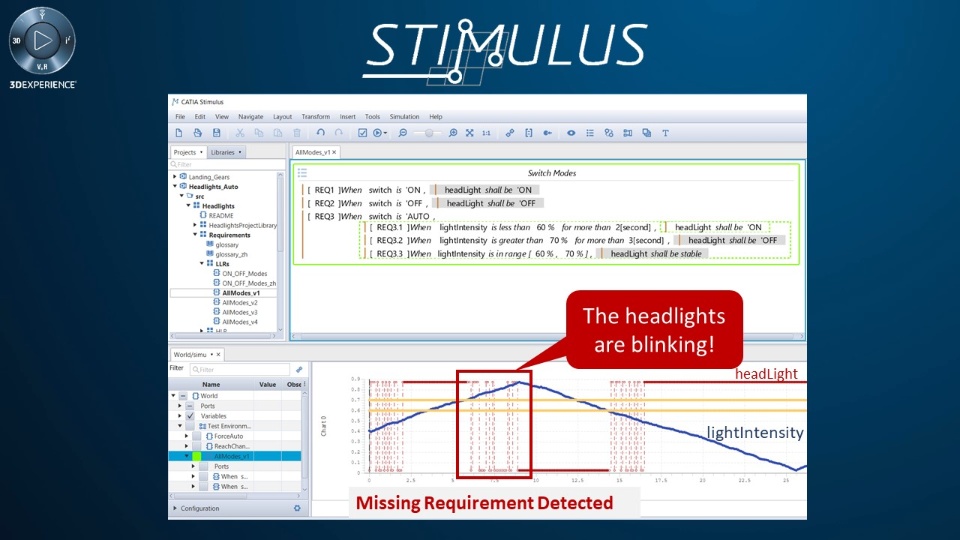Toggle the Test Environm... checkbox
The width and height of the screenshot is (960, 540).
(x=190, y=426)
